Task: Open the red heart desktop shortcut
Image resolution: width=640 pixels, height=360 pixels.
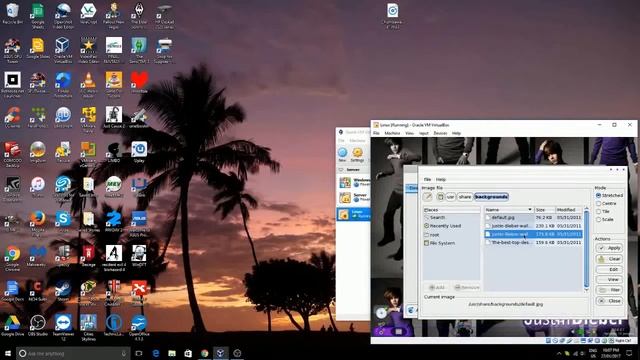Action: click(139, 83)
